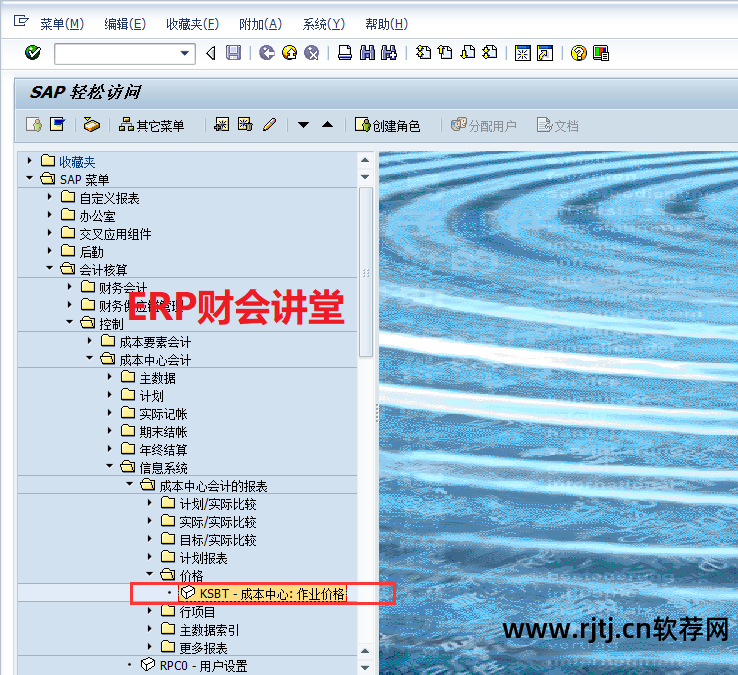Select the 目标/实际比较 folder

tap(218, 539)
